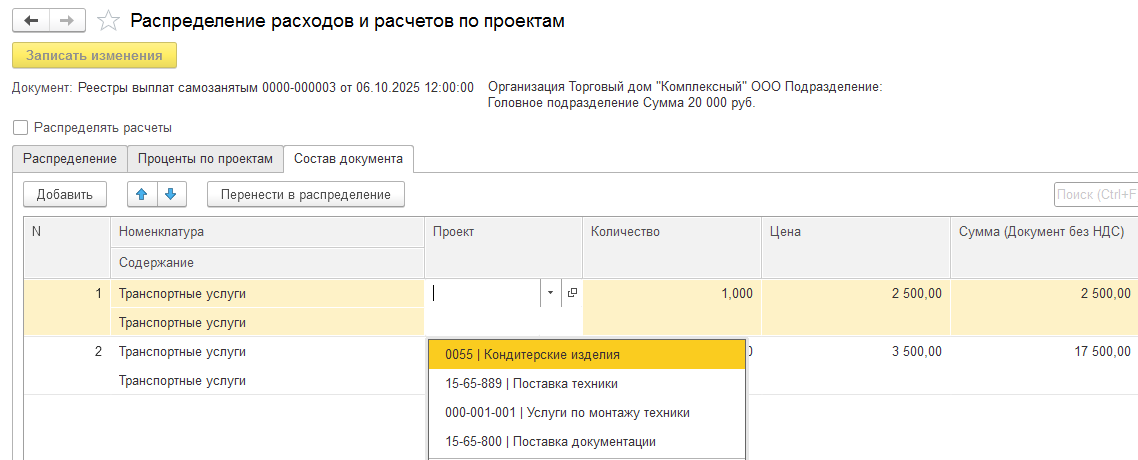Click the Проект text input in row 1

click(x=484, y=293)
